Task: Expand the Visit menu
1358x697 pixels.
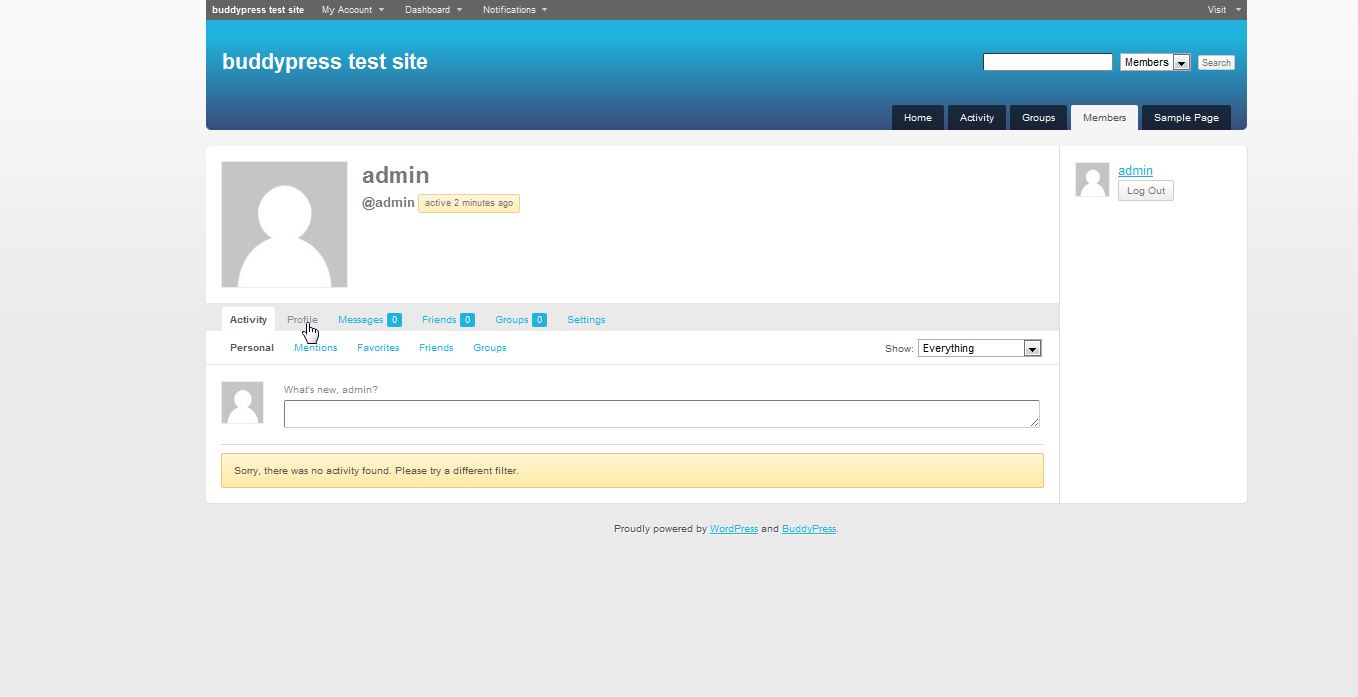Action: (1223, 10)
